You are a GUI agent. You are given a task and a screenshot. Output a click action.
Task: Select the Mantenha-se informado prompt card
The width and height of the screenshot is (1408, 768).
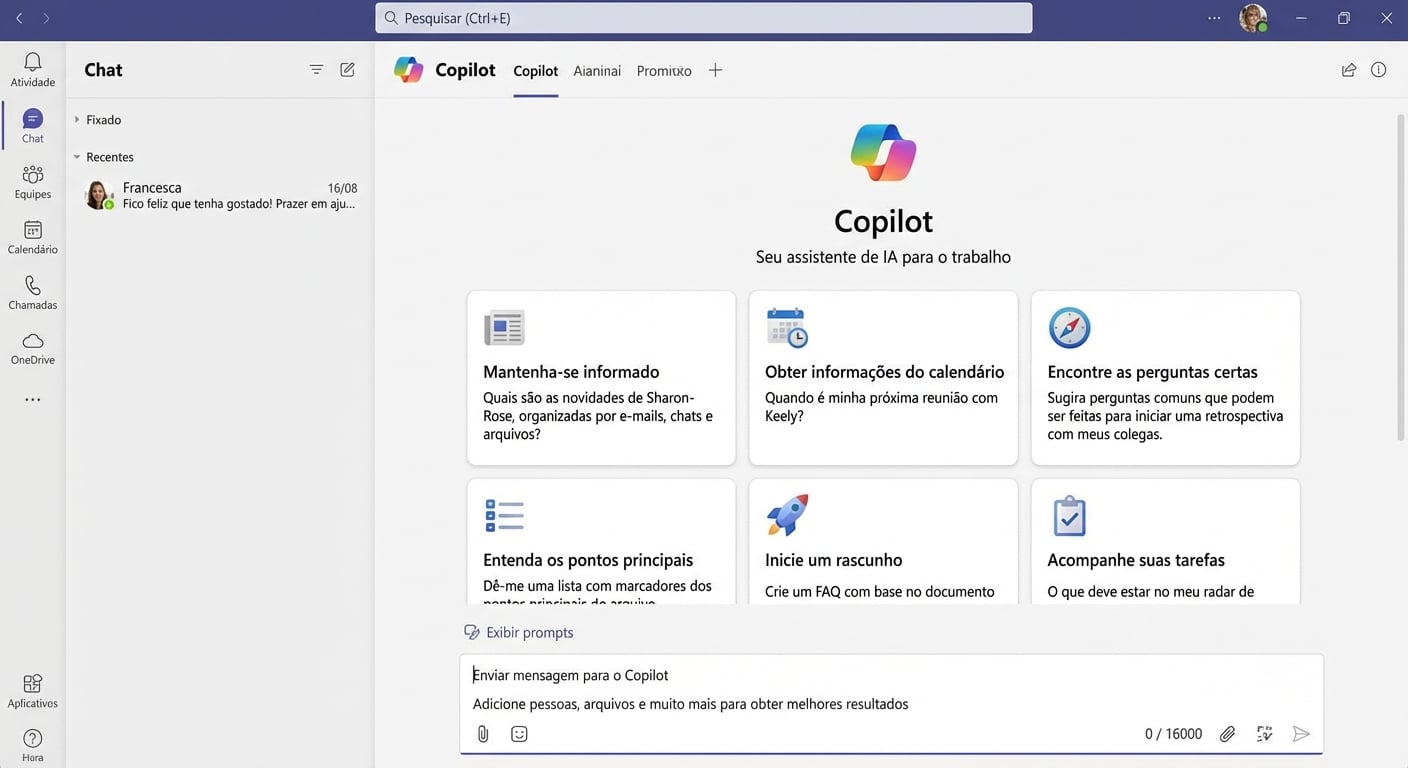[x=601, y=378]
